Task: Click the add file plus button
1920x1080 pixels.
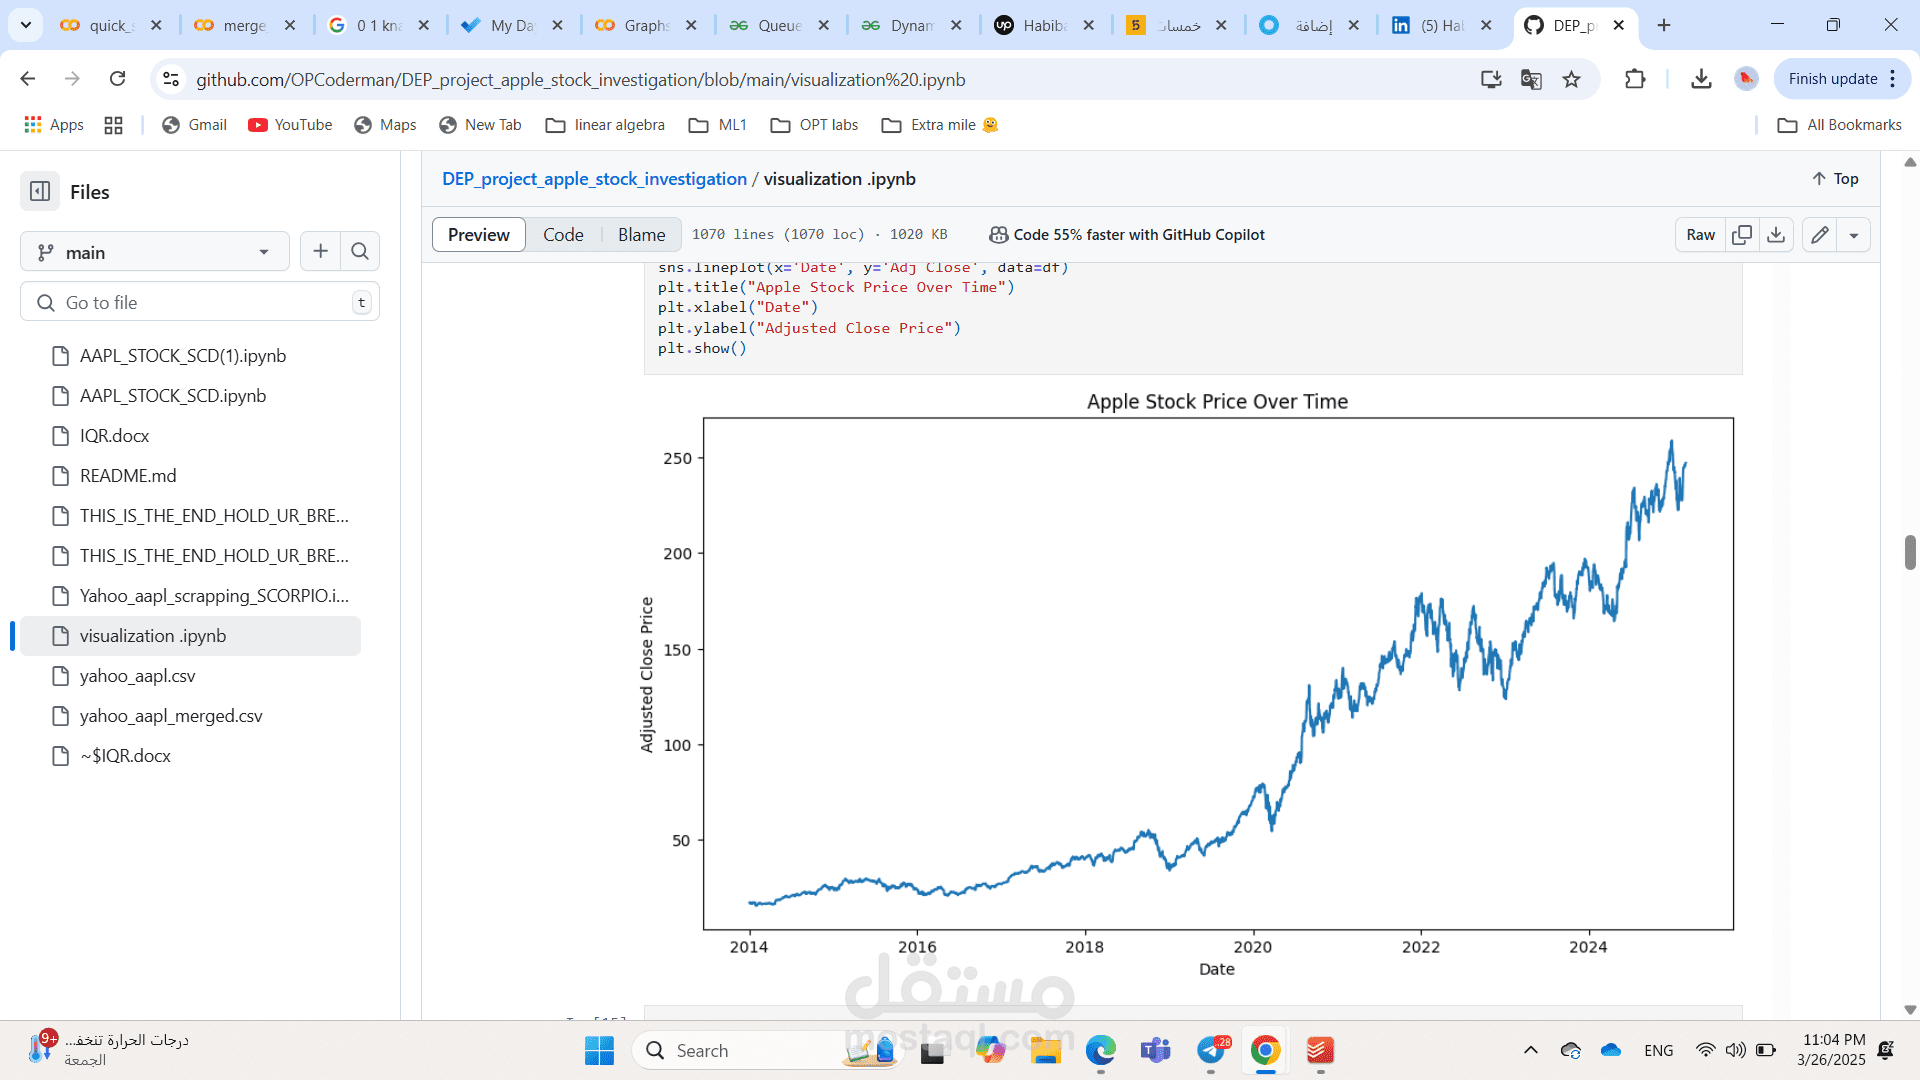Action: point(320,251)
